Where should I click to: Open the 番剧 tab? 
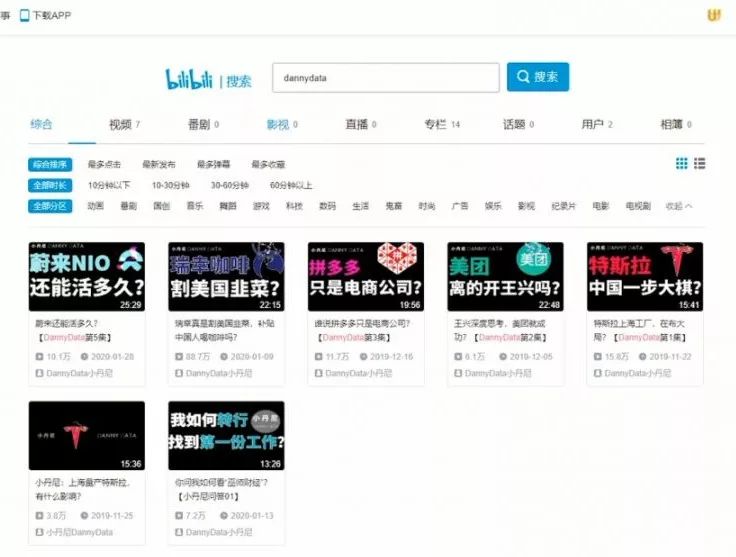[203, 124]
